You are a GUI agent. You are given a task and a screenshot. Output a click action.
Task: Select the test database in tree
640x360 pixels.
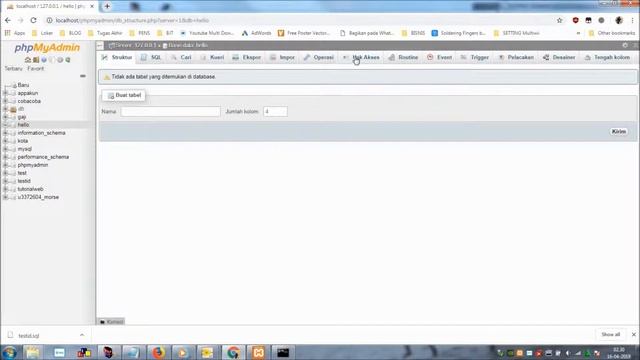(x=22, y=173)
